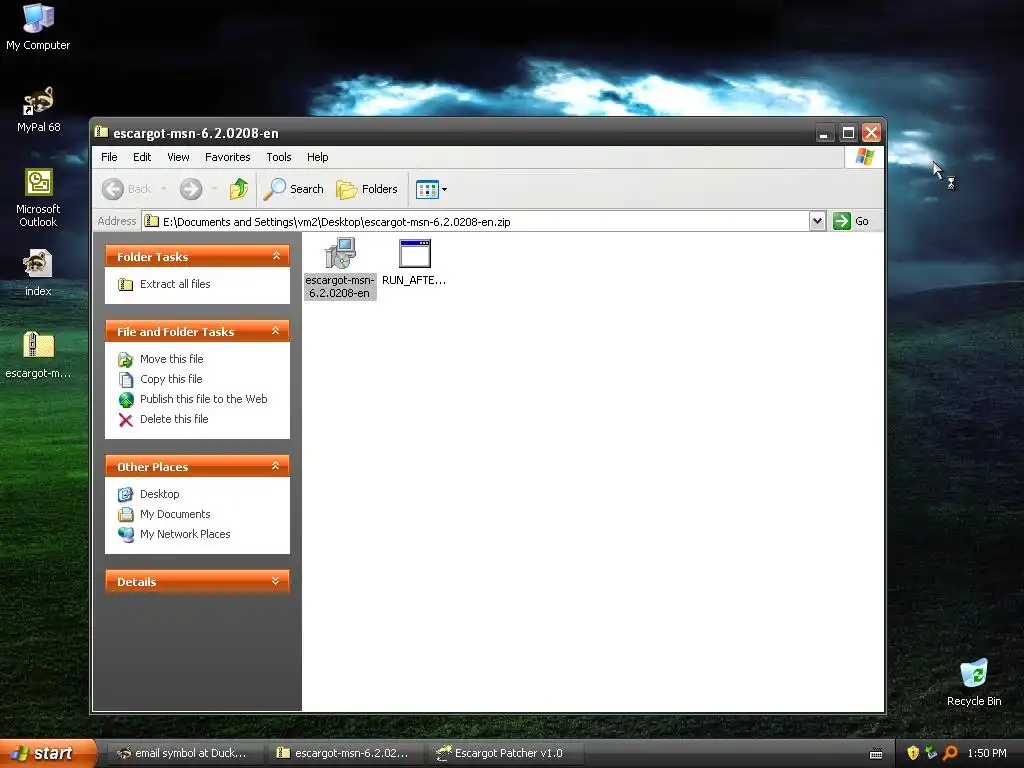1024x768 pixels.
Task: Open the Search pane
Action: pyautogui.click(x=293, y=189)
